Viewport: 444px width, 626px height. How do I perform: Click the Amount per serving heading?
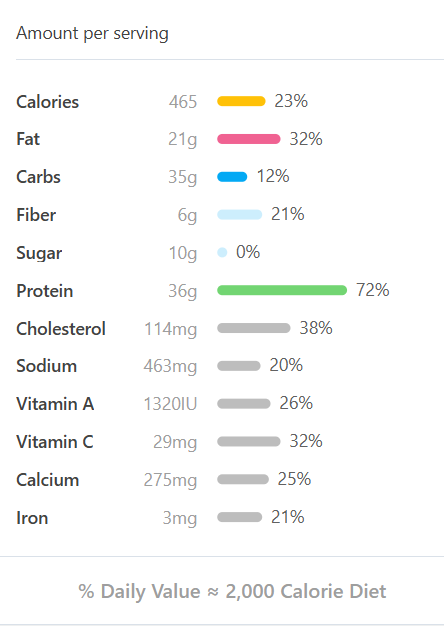(x=92, y=34)
